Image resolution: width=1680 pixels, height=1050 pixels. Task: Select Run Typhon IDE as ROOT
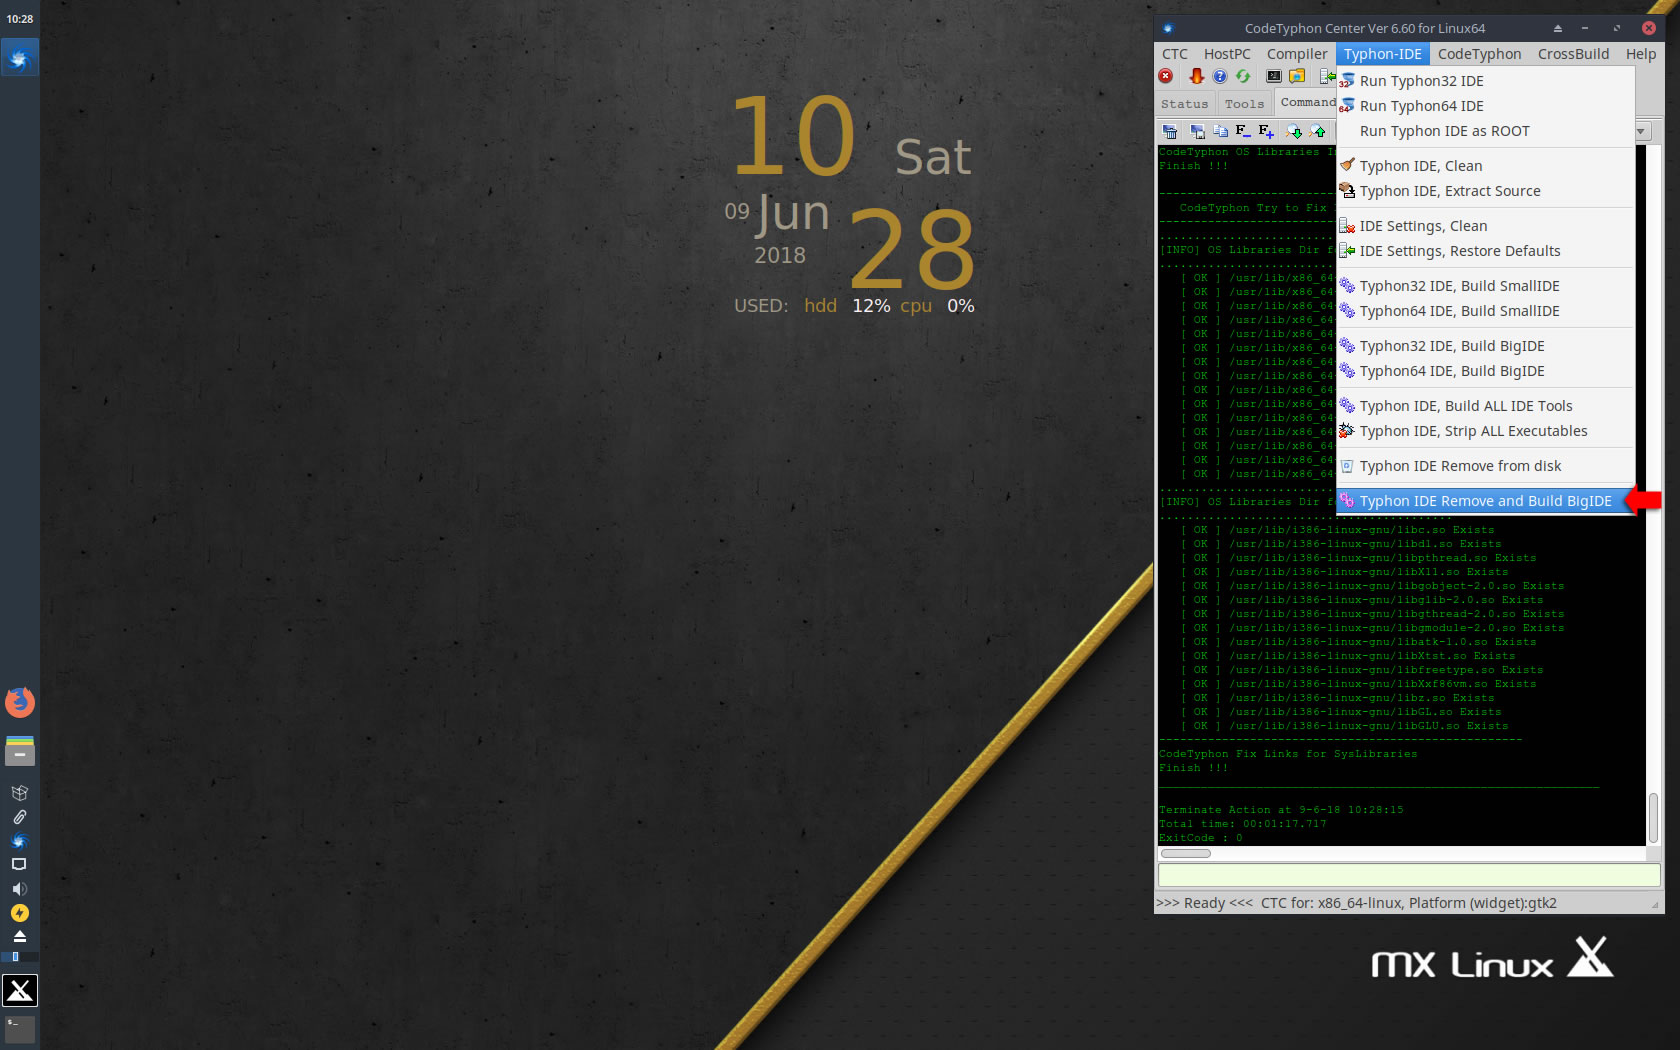tap(1485, 131)
